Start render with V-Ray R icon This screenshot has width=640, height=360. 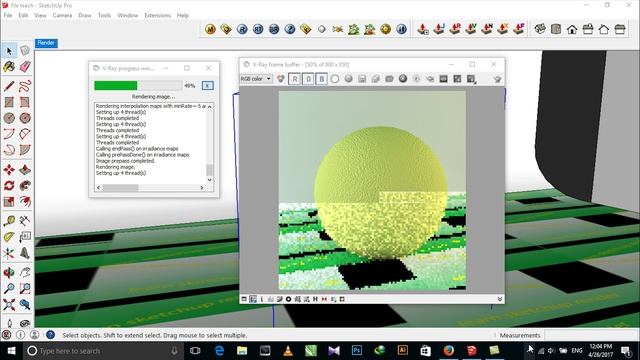pos(242,29)
